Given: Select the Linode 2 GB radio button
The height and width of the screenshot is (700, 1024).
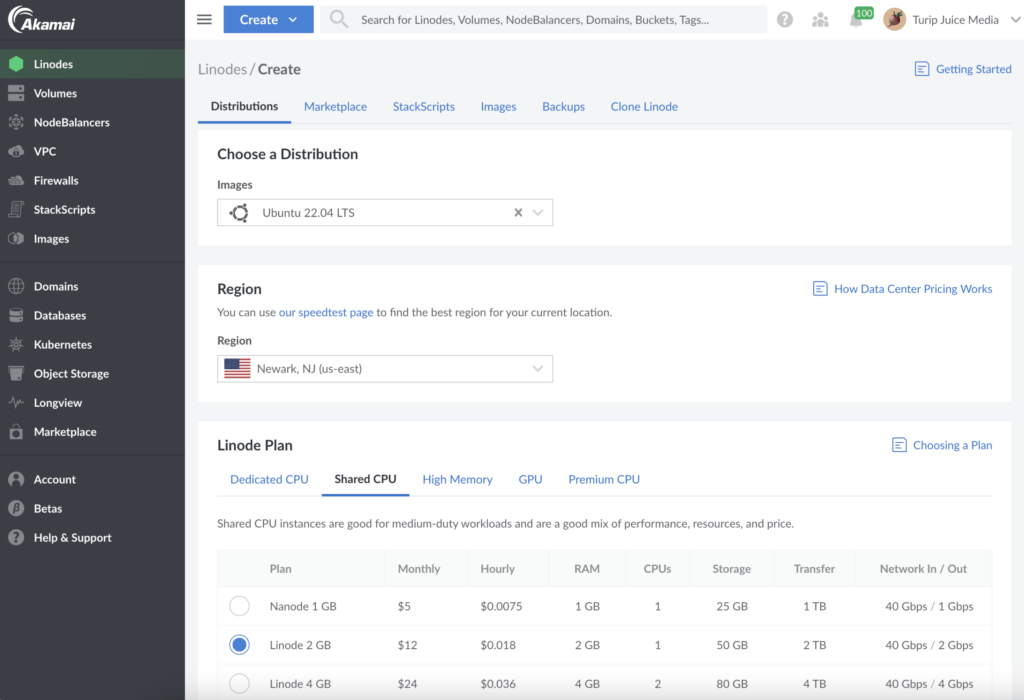Looking at the screenshot, I should tap(238, 645).
